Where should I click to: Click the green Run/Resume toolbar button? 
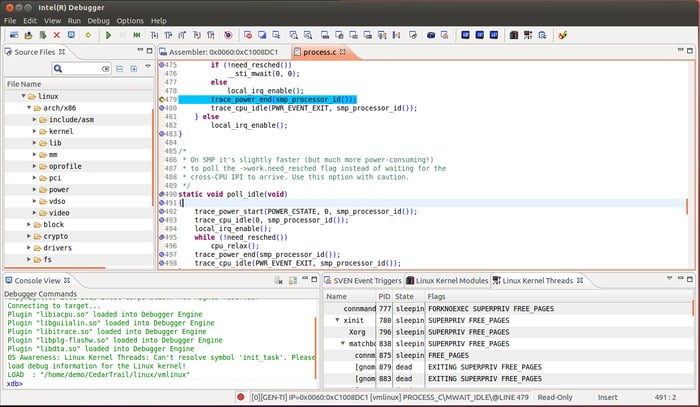pyautogui.click(x=108, y=35)
